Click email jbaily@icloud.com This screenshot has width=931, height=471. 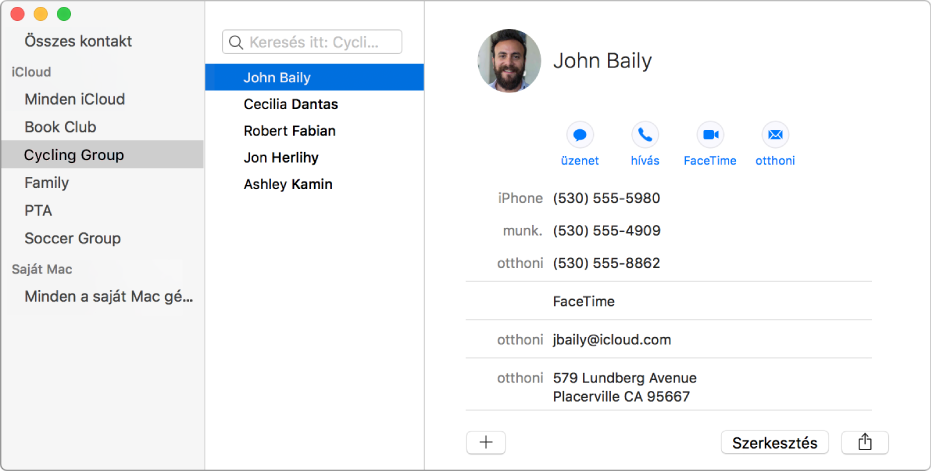pos(612,340)
